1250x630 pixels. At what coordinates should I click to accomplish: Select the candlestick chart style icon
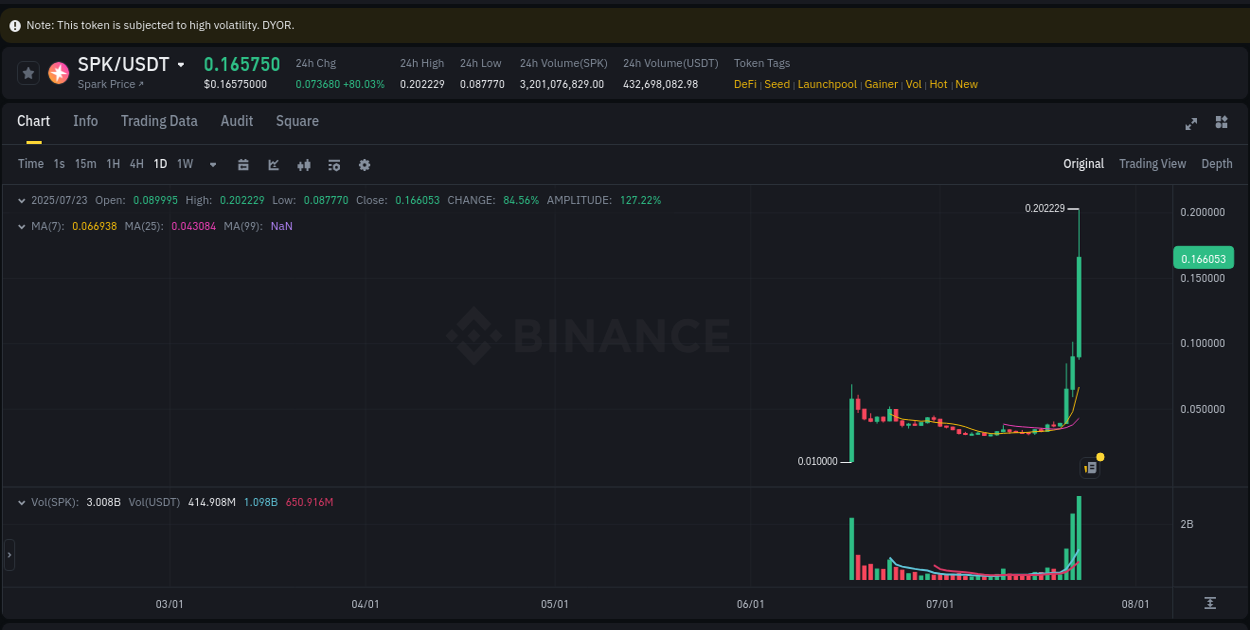[x=304, y=164]
